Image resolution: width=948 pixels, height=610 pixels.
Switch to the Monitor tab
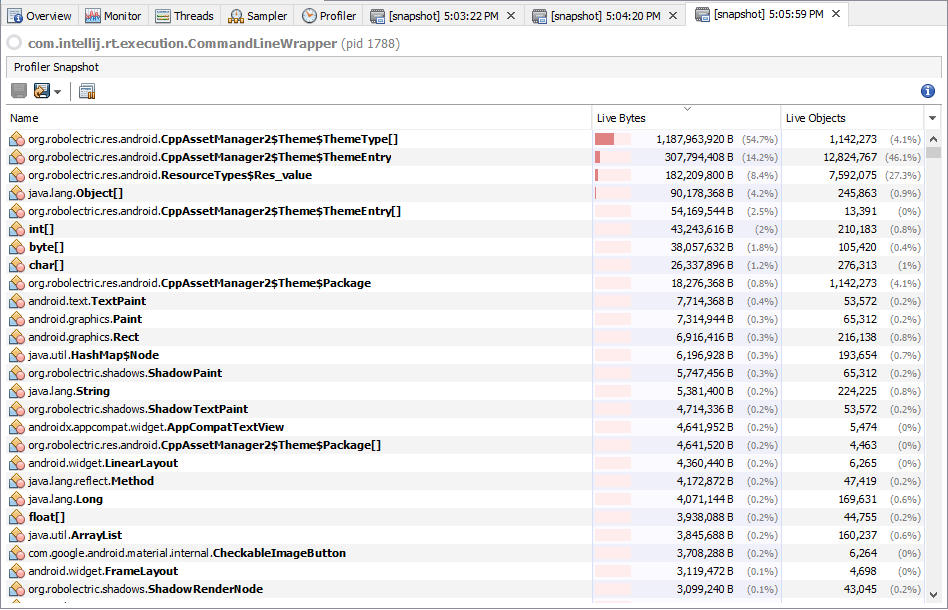tap(113, 15)
